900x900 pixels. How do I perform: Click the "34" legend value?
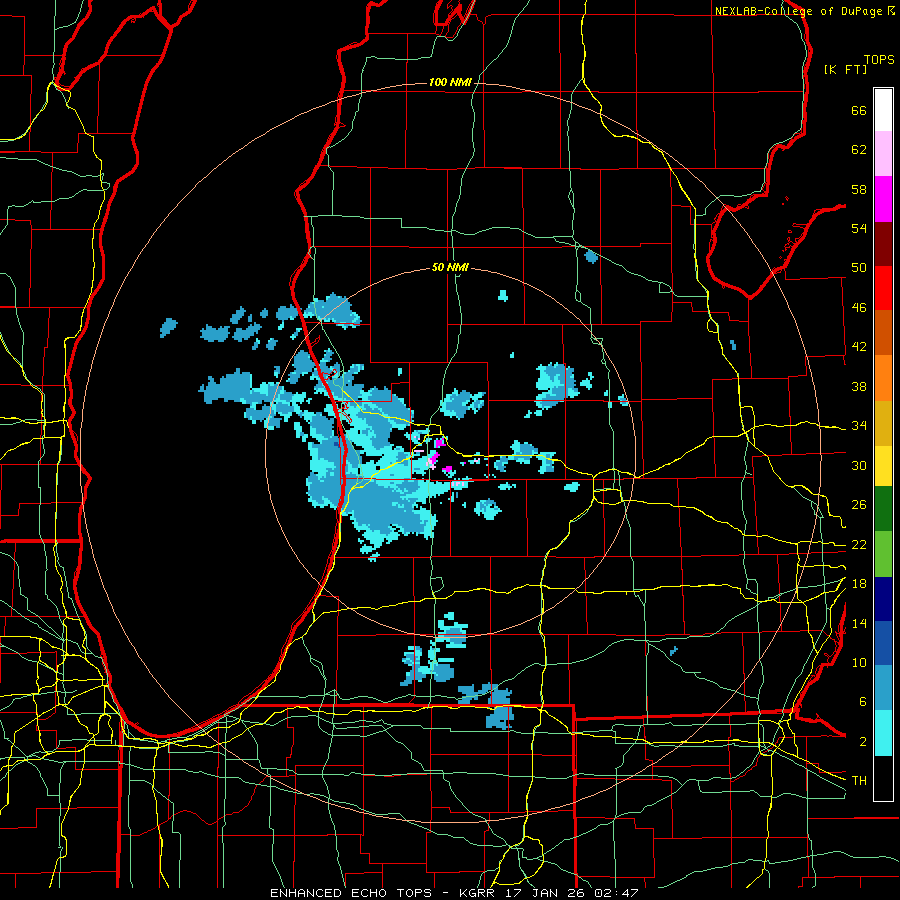[859, 426]
